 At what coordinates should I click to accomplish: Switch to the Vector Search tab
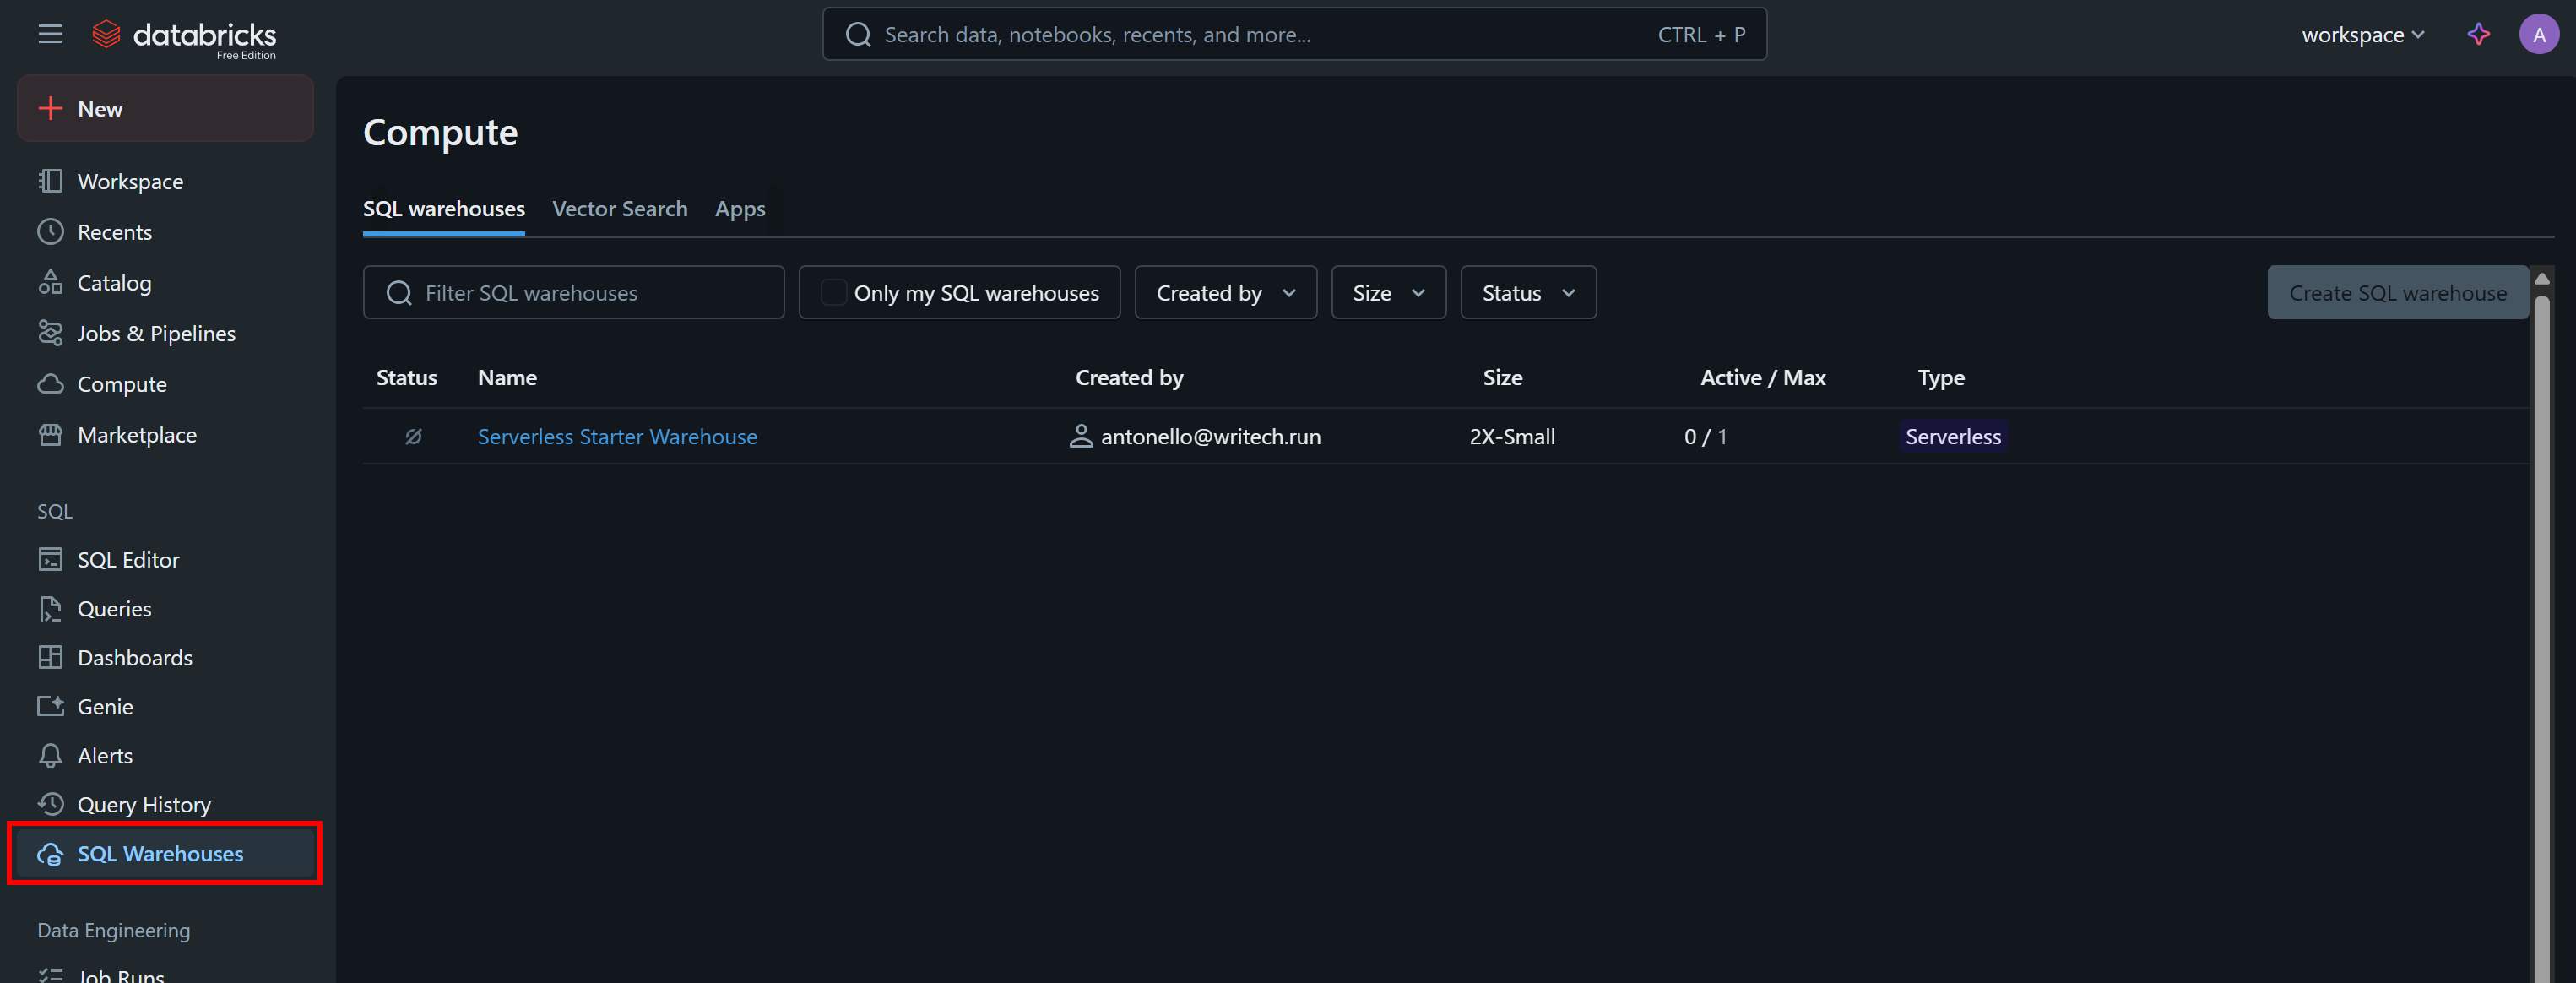point(619,208)
